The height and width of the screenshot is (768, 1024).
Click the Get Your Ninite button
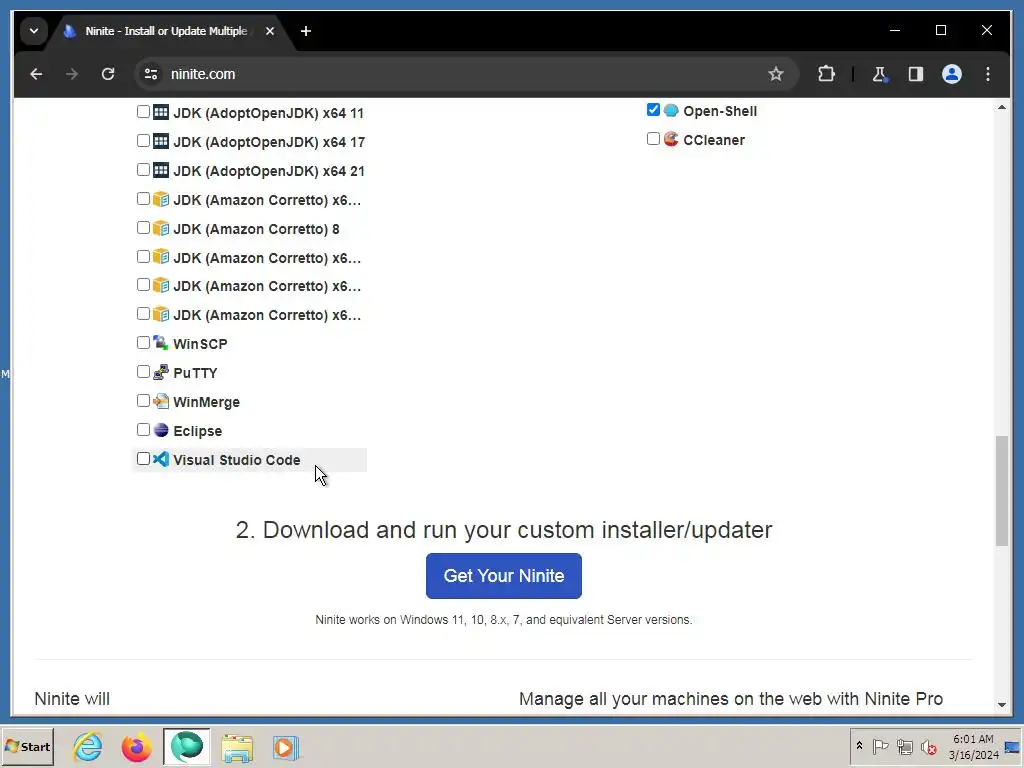tap(504, 575)
